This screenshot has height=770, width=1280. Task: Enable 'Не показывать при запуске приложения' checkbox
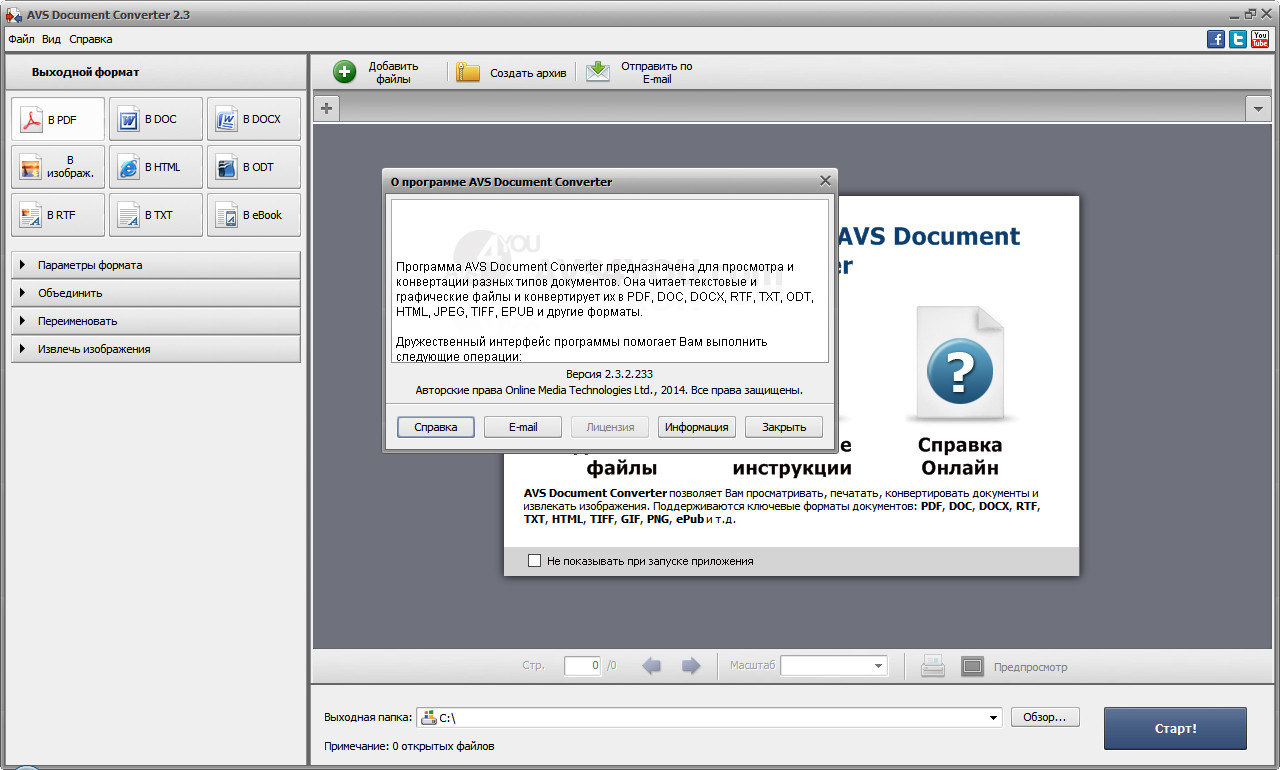click(x=535, y=561)
